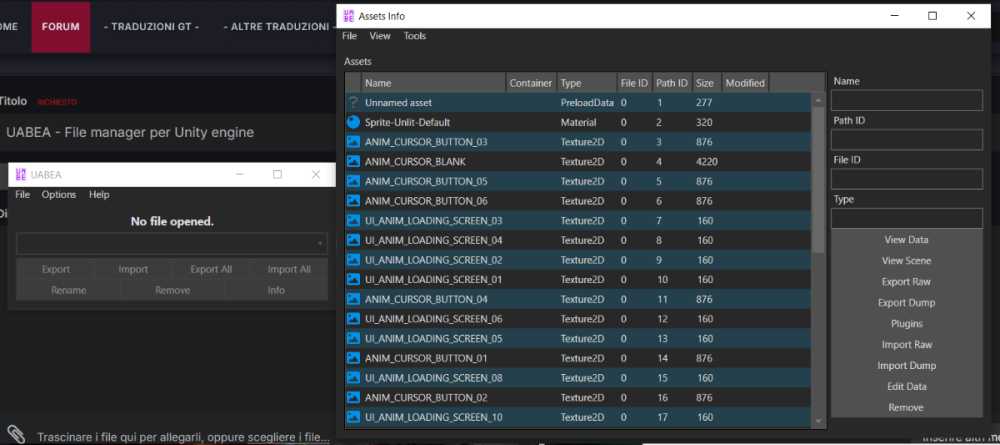Viewport: 1000px width, 445px height.
Task: Click the UABEA logo in the small UABEA window
Action: click(21, 174)
